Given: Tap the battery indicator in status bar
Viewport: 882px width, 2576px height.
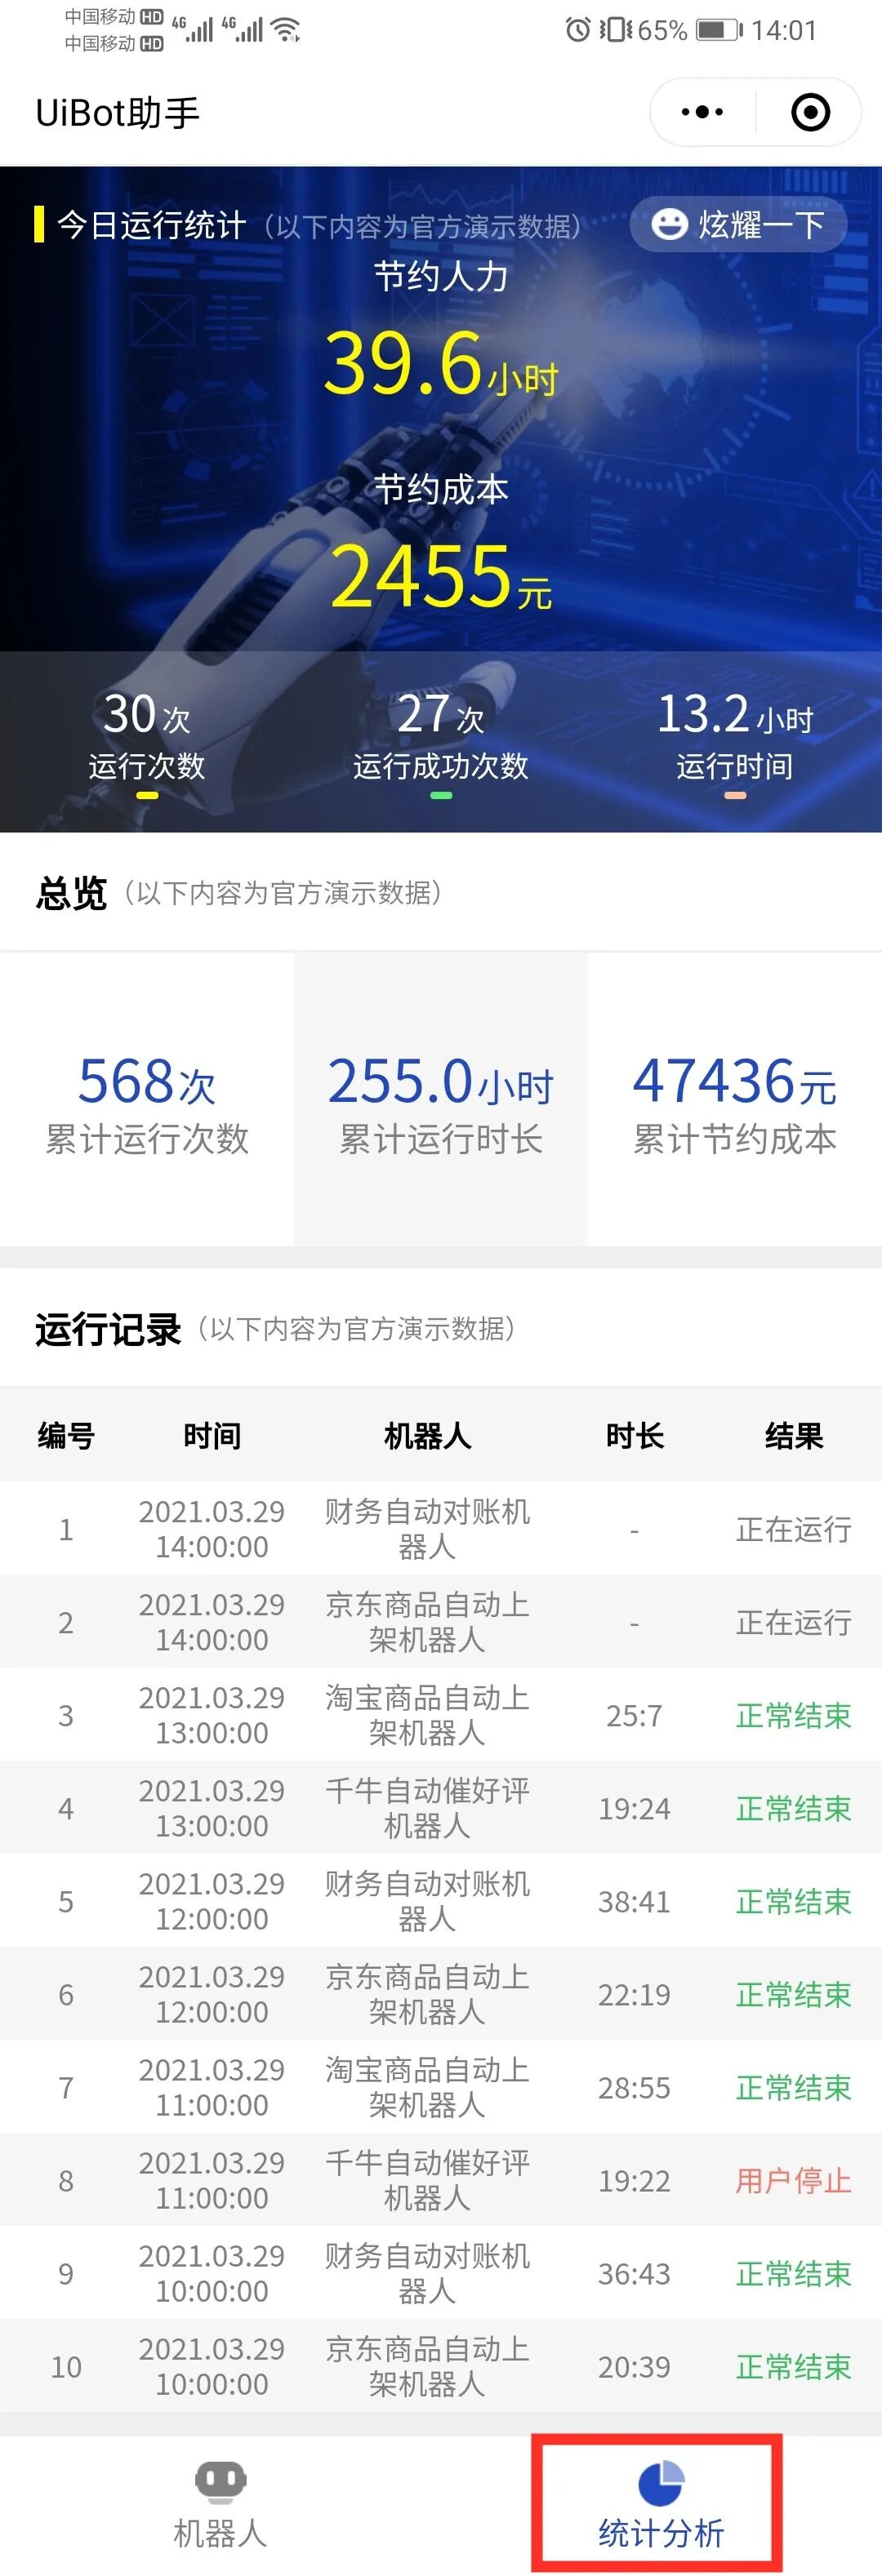Looking at the screenshot, I should pos(720,30).
